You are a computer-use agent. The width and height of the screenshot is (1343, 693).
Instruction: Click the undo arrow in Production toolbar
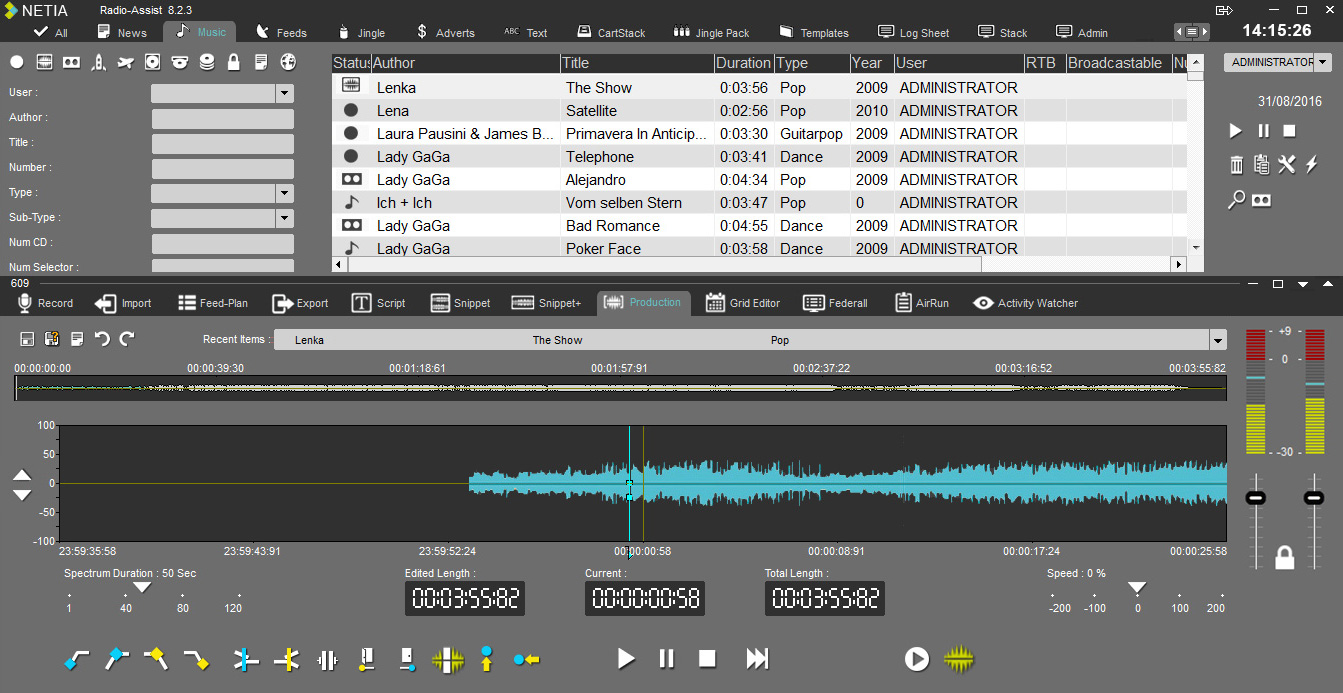coord(102,339)
